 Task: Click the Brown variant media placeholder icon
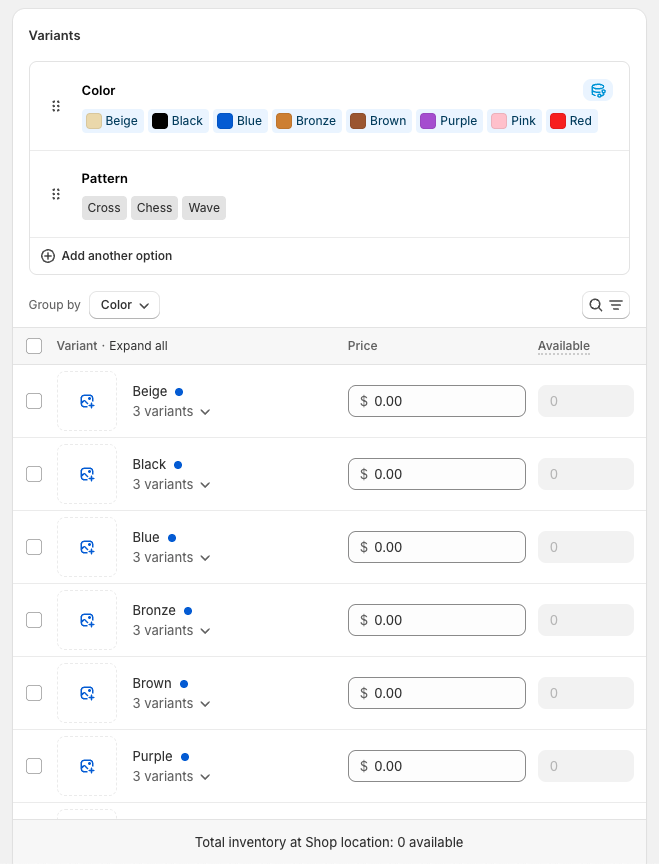point(87,693)
